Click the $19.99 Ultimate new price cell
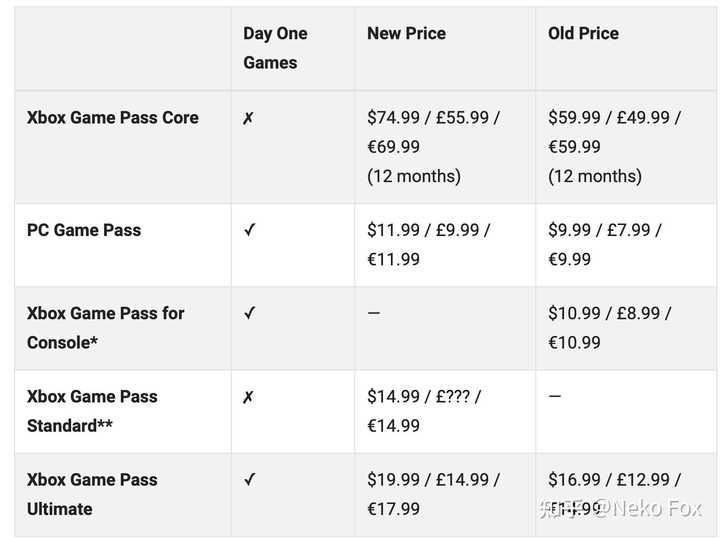The image size is (720, 538). coord(433,494)
